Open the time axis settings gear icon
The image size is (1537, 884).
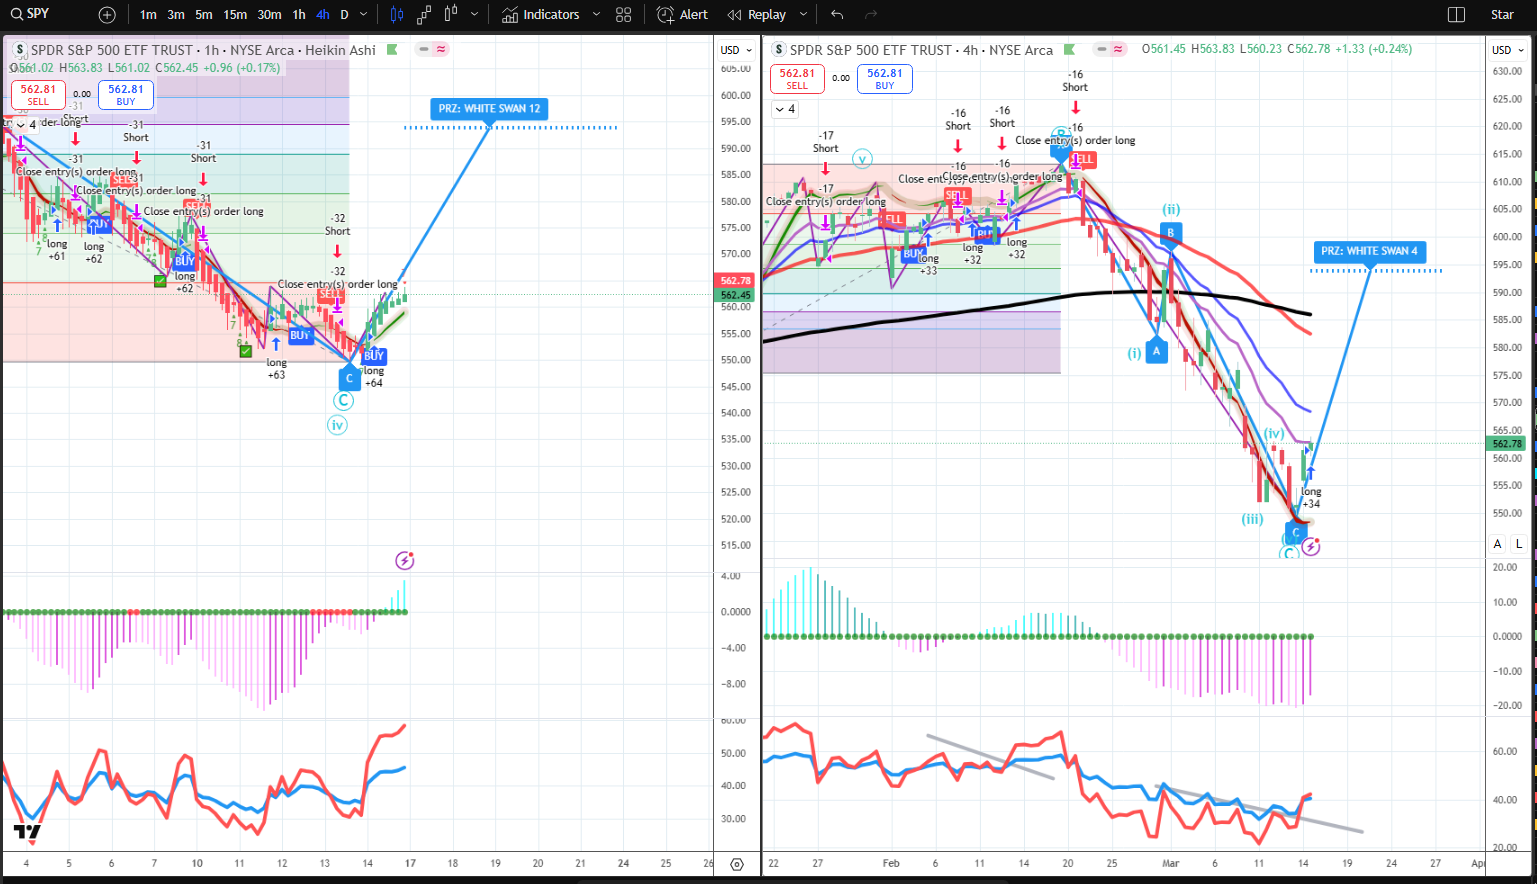click(x=737, y=864)
